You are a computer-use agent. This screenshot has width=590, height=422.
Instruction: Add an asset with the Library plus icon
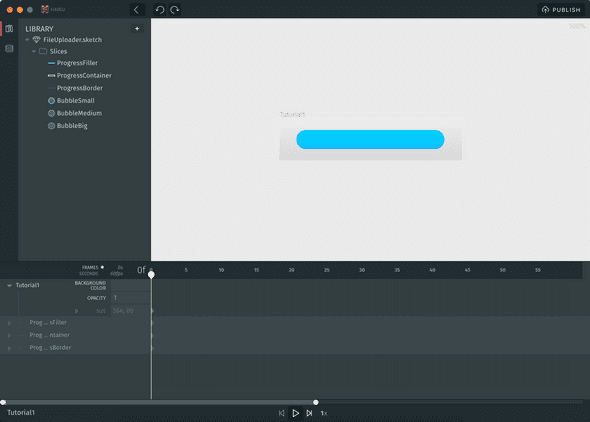coord(137,29)
